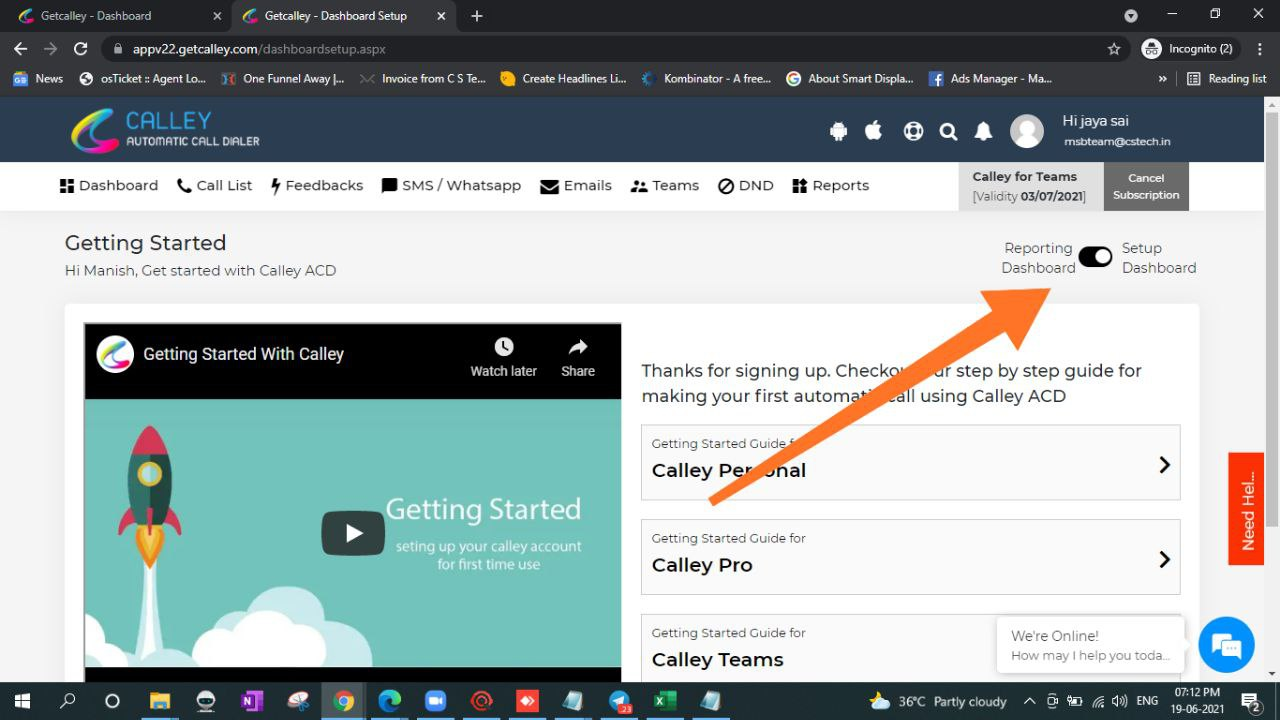Show hidden system tray icons

[x=1029, y=701]
